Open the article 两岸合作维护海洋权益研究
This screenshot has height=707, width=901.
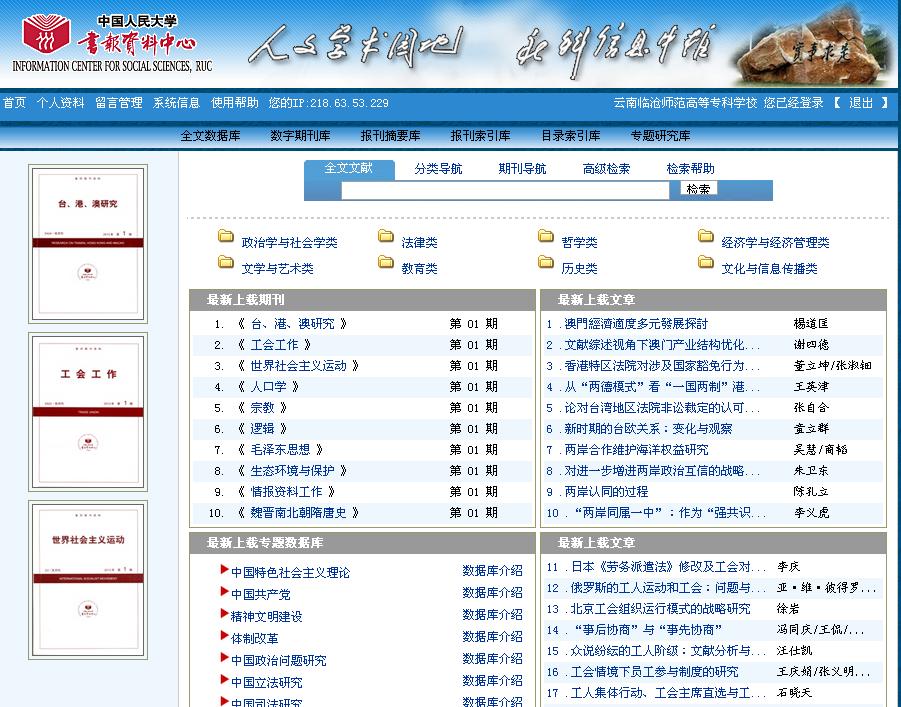pos(636,450)
